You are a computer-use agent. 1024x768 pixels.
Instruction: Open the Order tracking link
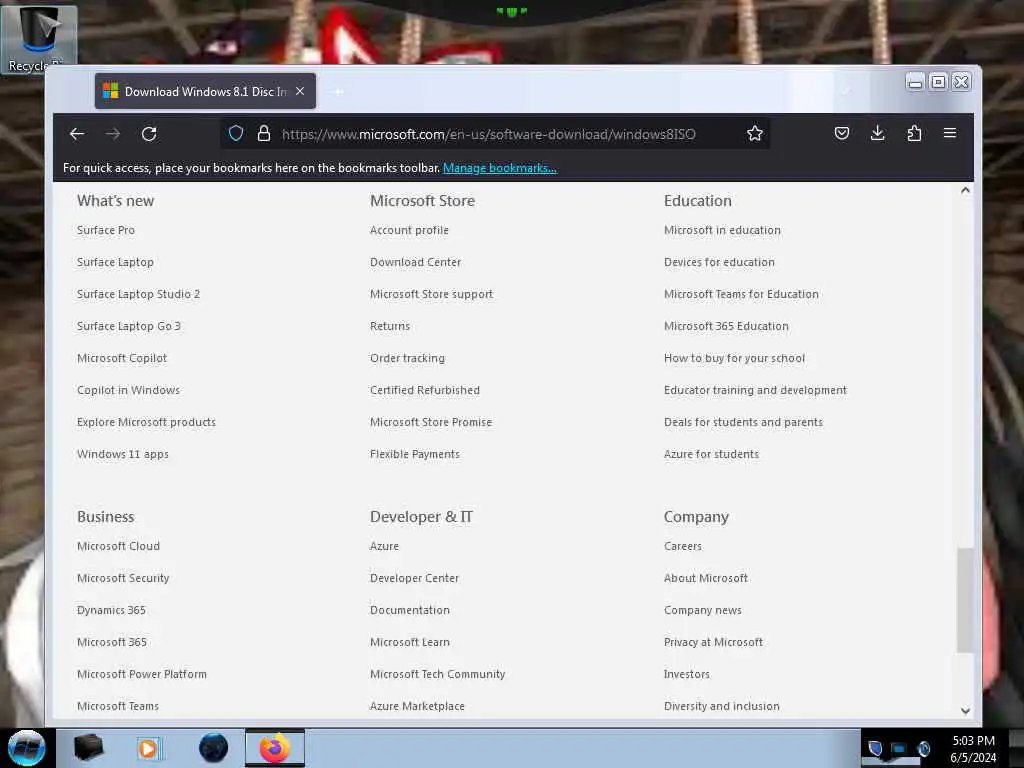click(408, 358)
